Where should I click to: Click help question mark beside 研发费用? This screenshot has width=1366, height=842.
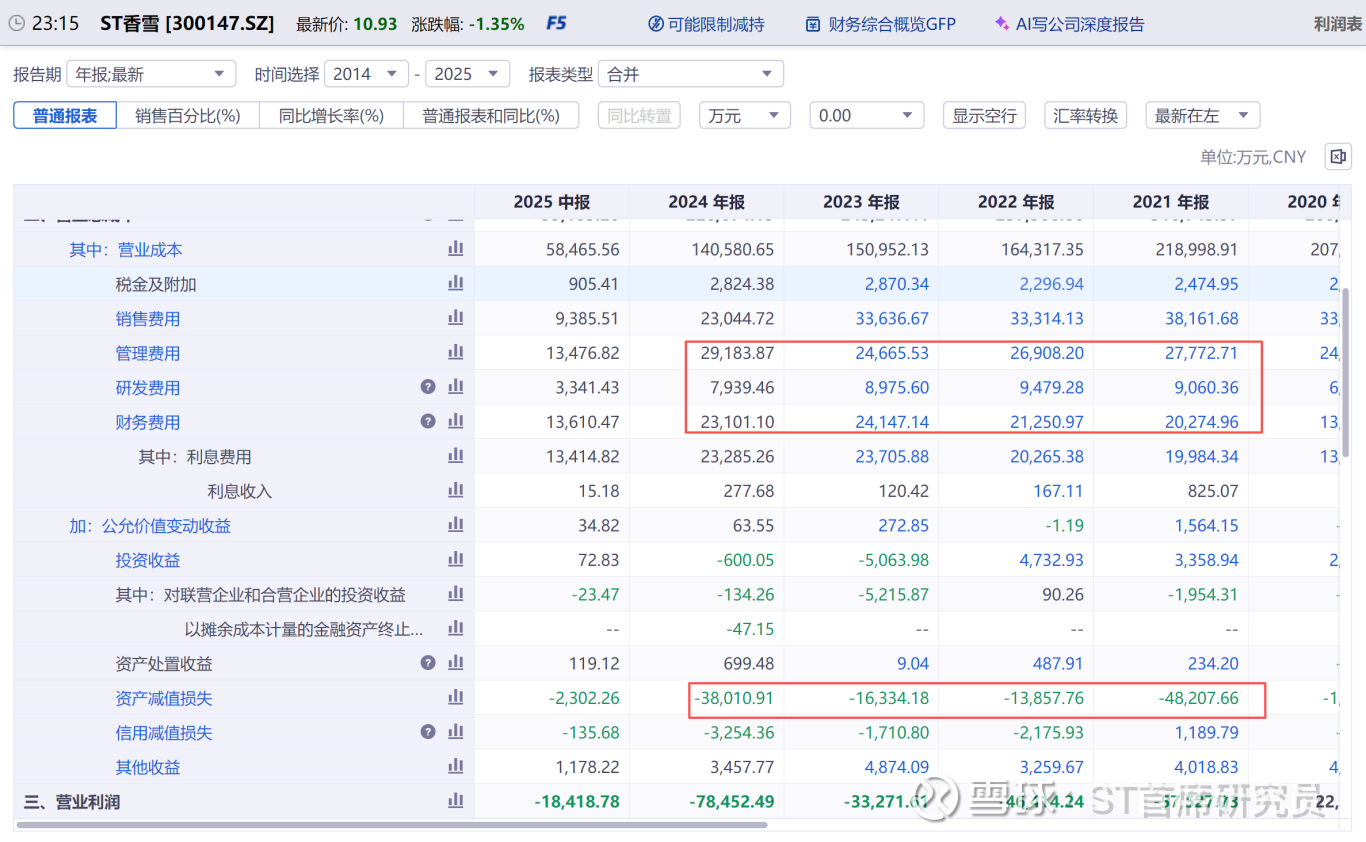428,387
